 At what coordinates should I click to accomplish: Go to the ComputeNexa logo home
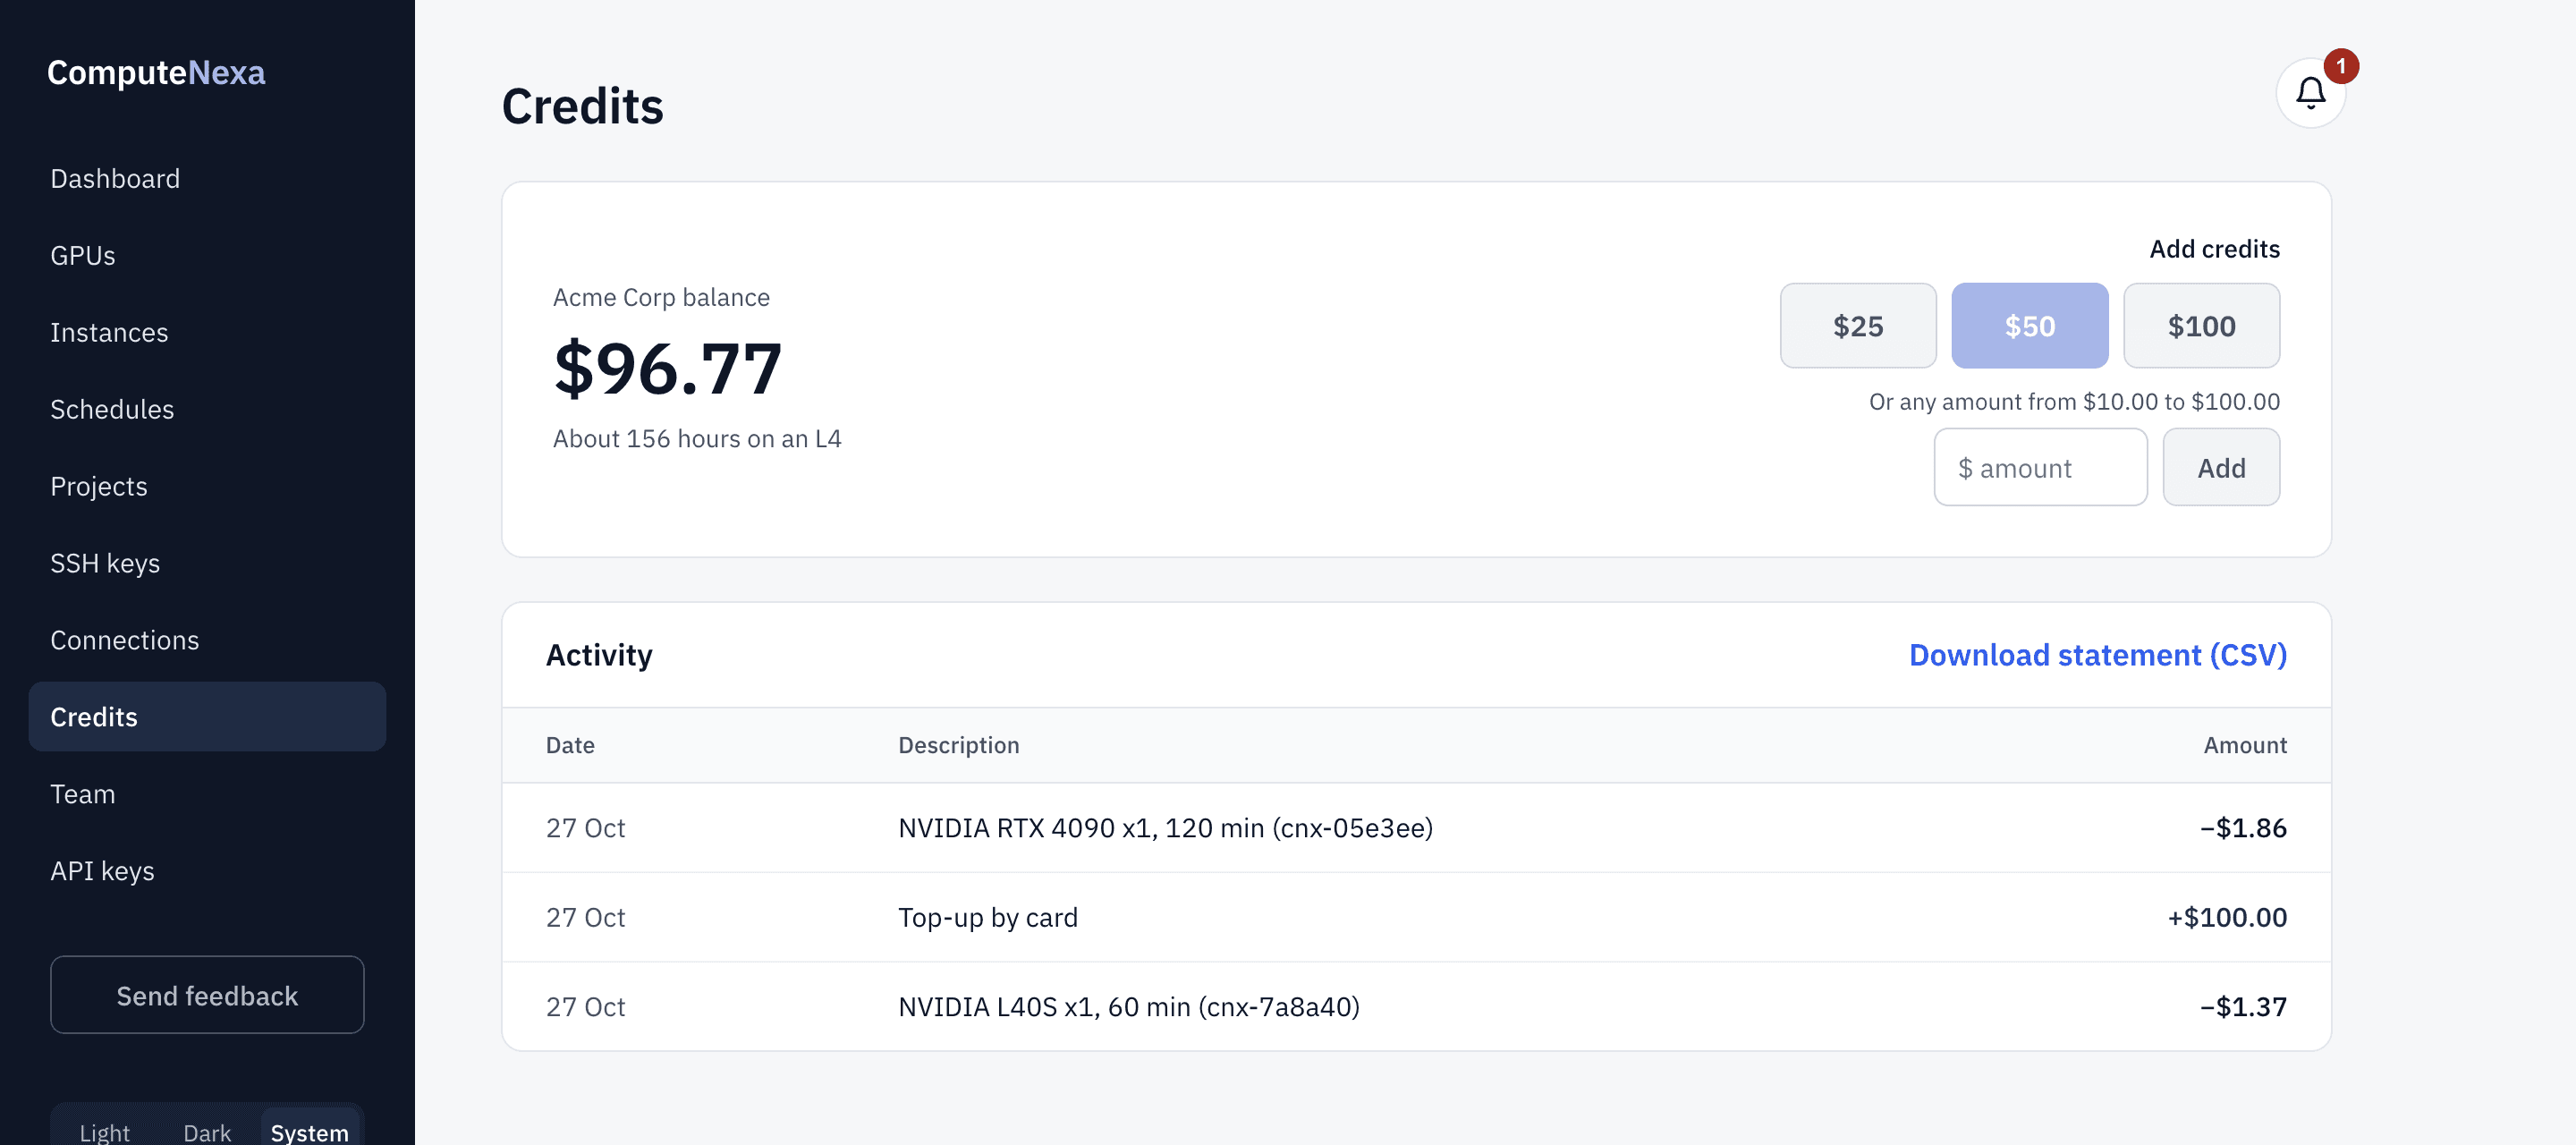[x=156, y=72]
